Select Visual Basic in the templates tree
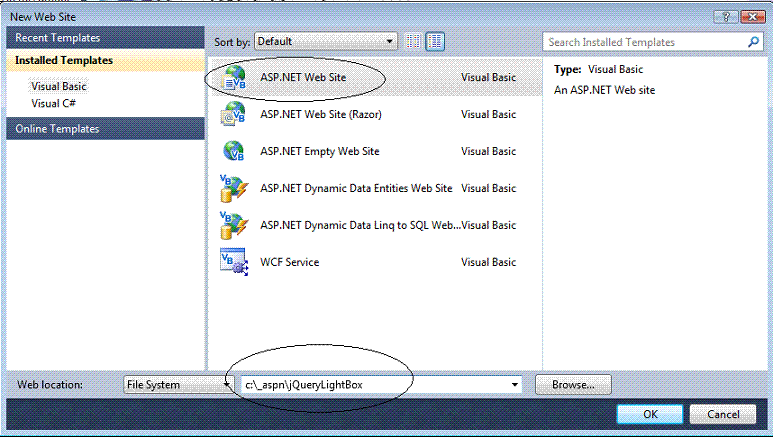Viewport: 773px width, 438px height. pos(59,86)
